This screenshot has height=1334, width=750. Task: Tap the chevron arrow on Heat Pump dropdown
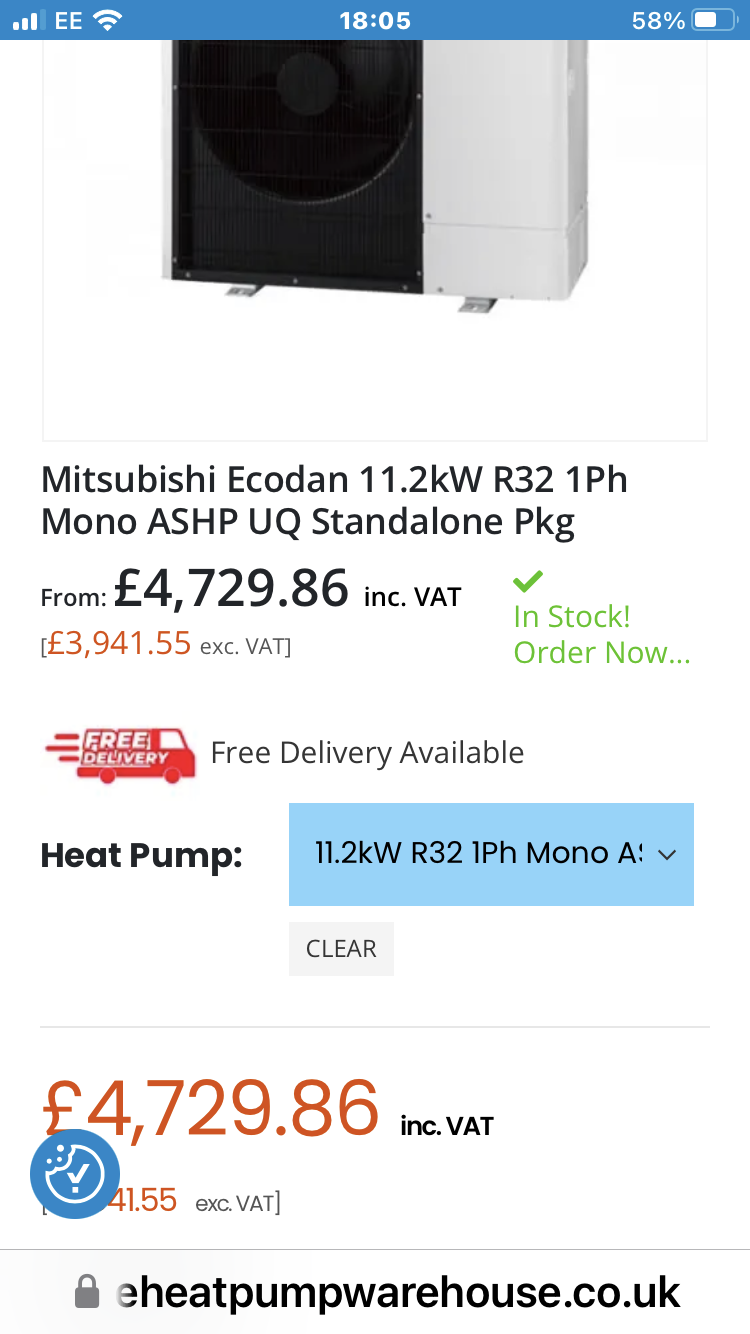coord(667,854)
